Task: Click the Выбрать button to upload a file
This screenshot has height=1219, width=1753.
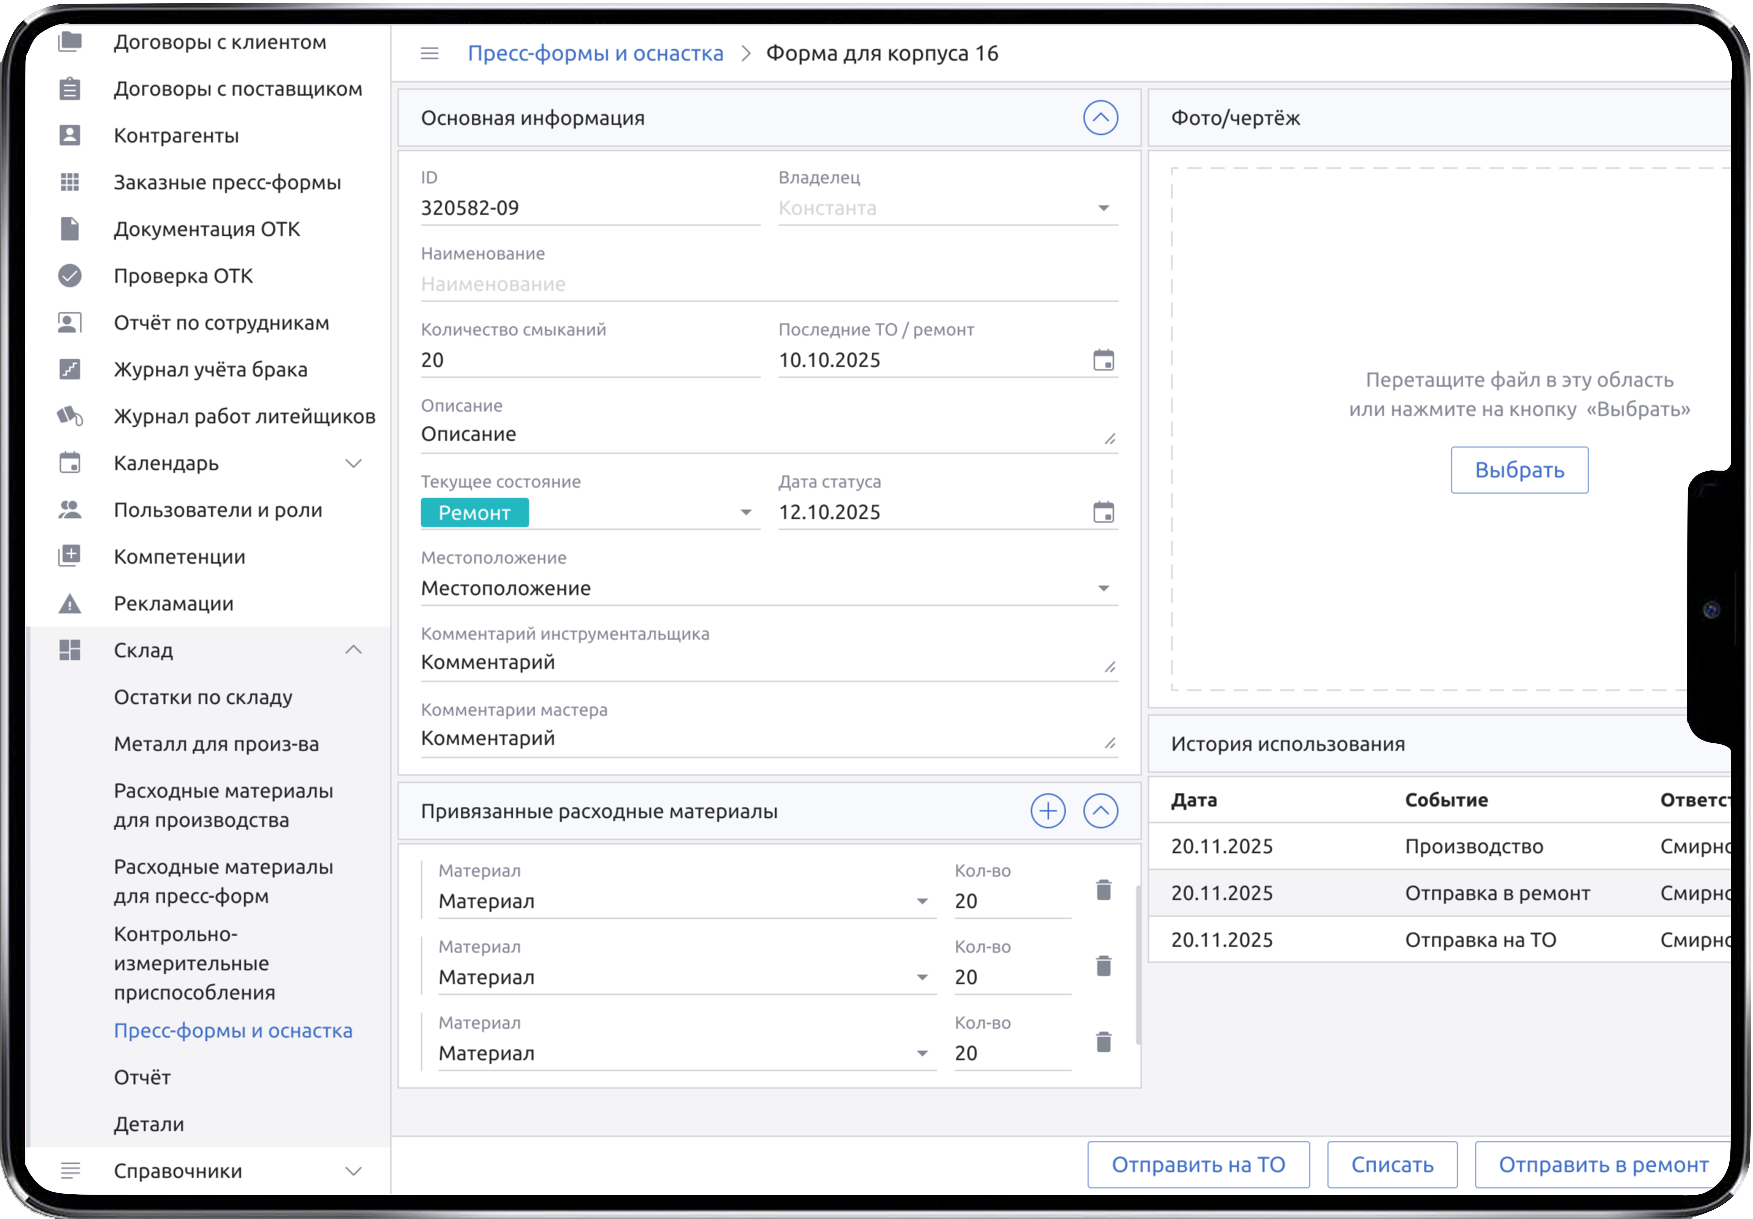Action: pos(1519,470)
